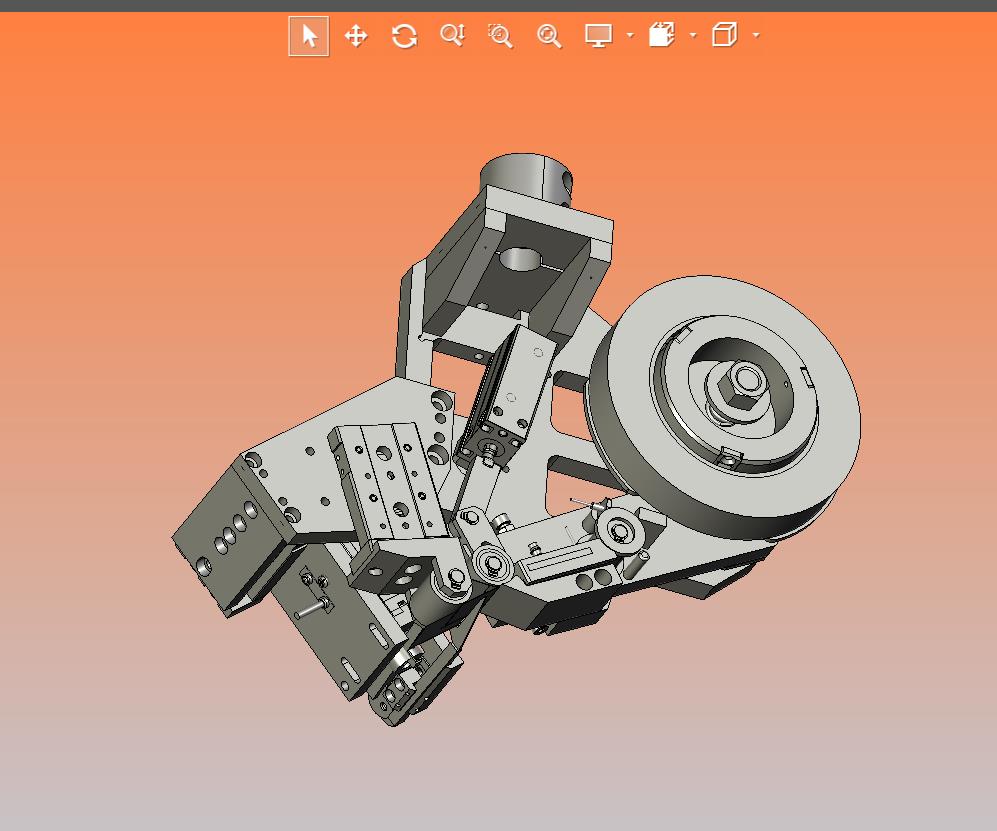Expand the view orientation dropdown arrow
997x831 pixels.
756,35
